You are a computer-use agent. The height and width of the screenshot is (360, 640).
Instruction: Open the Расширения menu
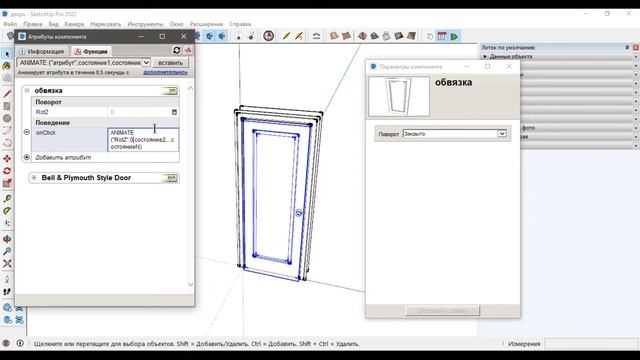206,24
